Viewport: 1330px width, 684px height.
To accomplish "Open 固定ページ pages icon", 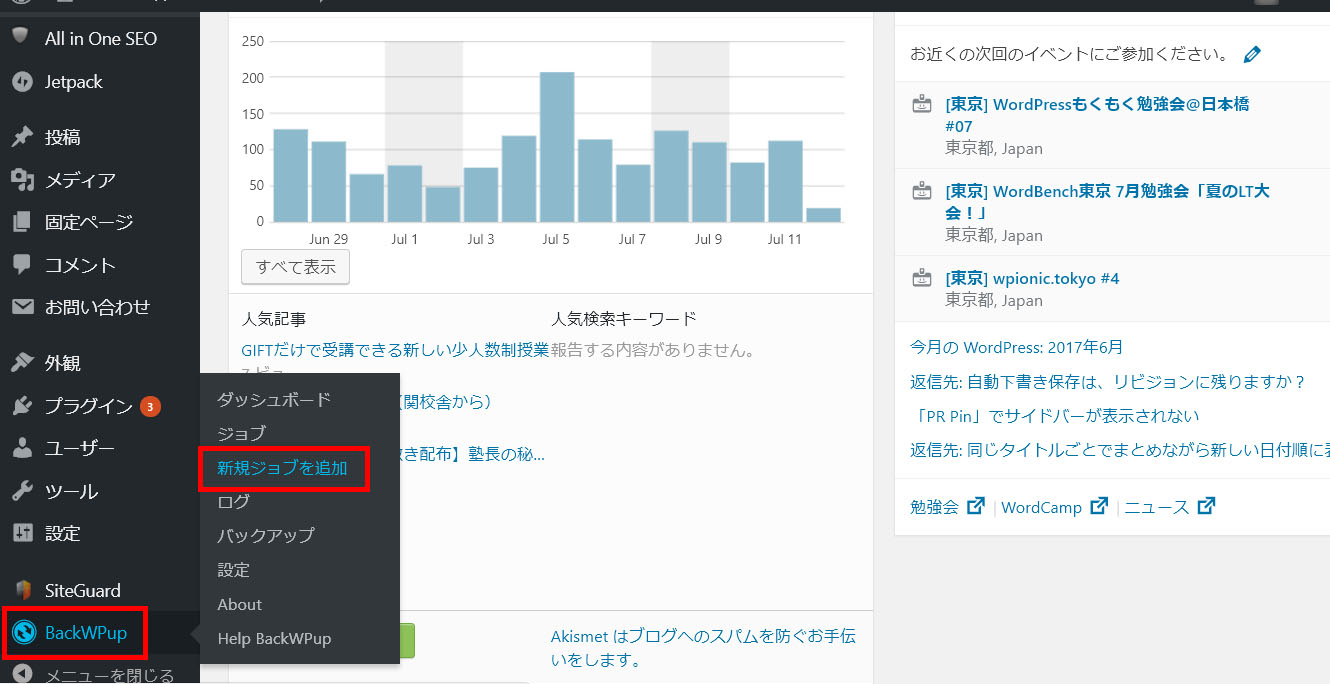I will (x=21, y=222).
